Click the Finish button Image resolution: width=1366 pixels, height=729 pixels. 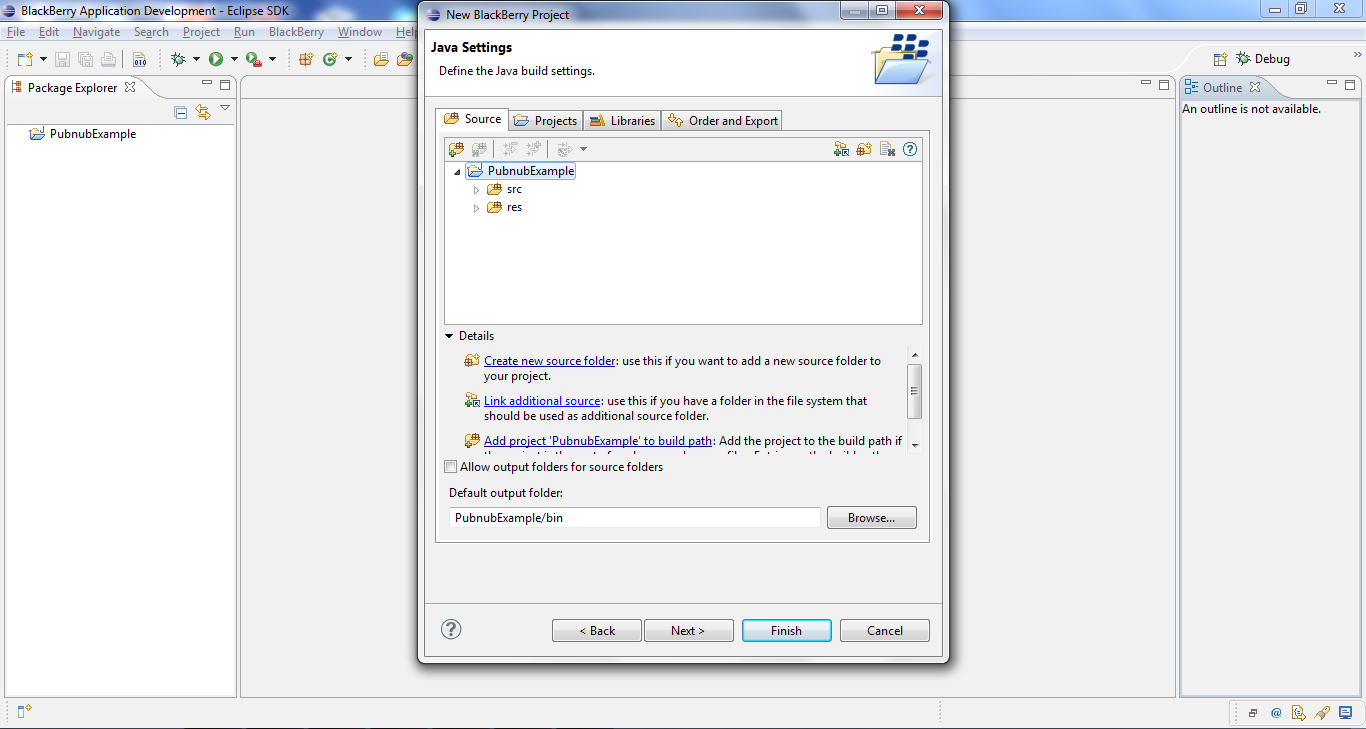point(786,630)
